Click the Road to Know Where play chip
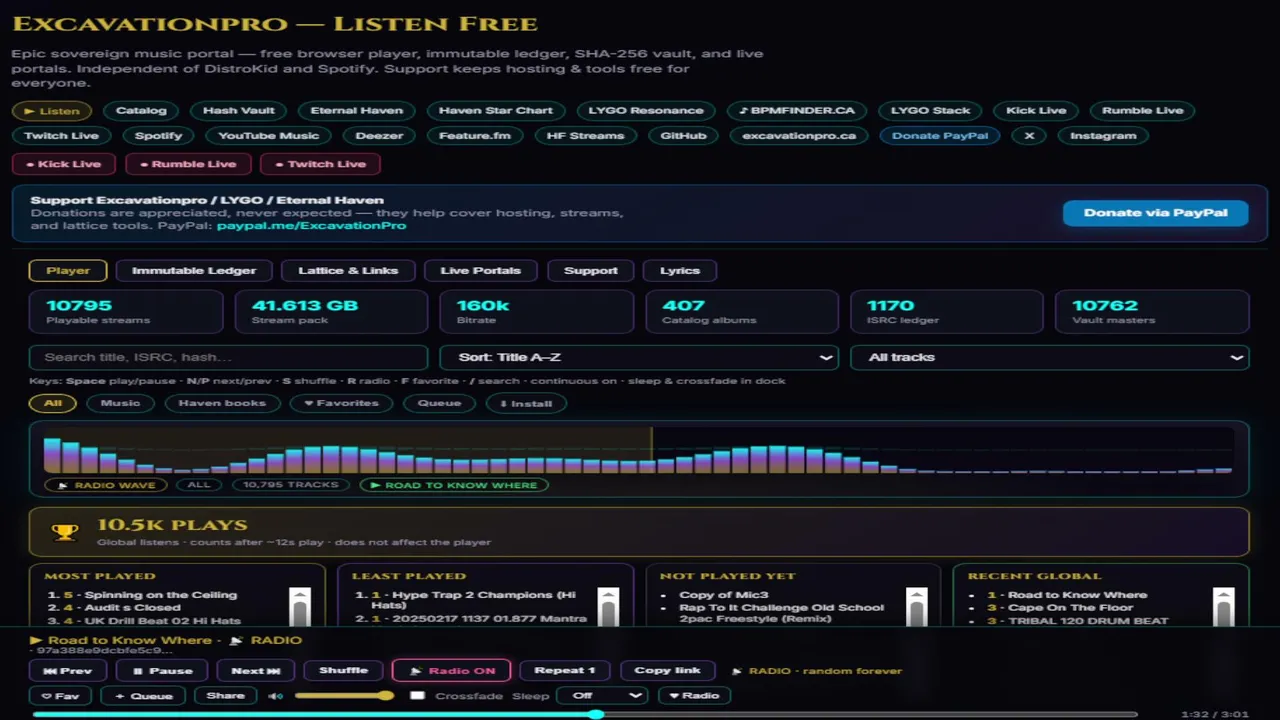 454,485
